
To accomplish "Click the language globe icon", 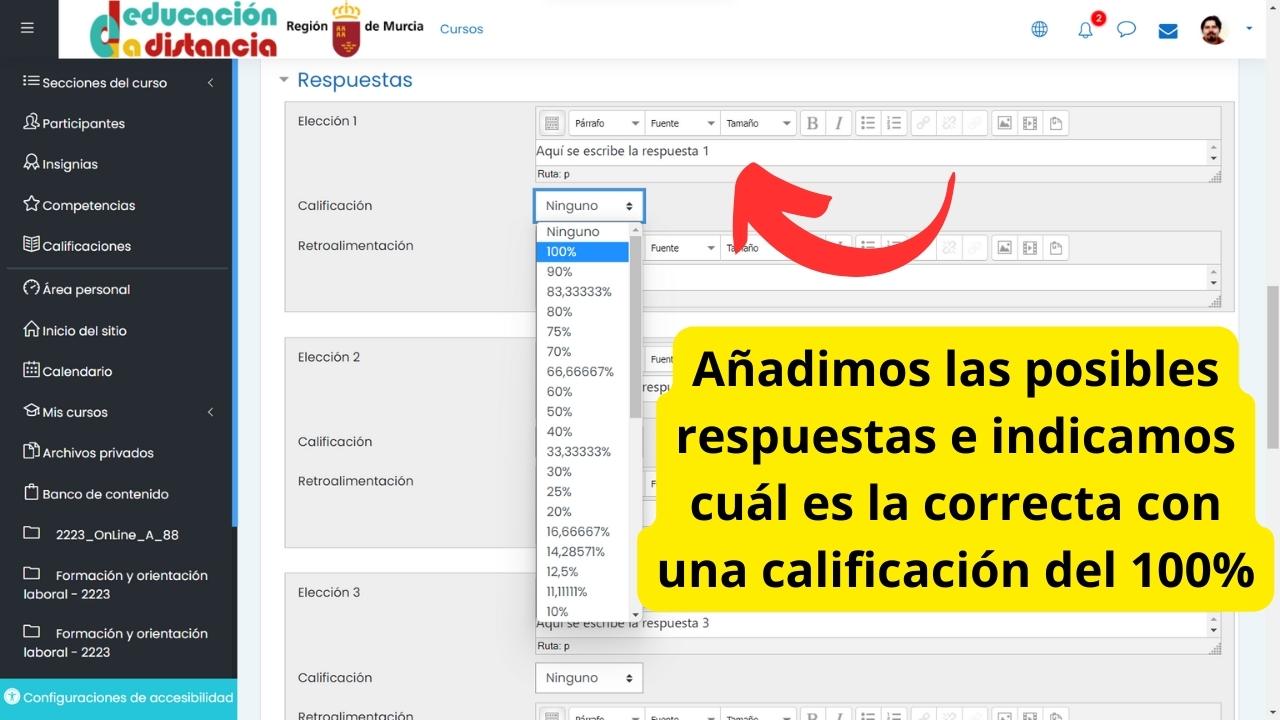I will pos(1040,29).
